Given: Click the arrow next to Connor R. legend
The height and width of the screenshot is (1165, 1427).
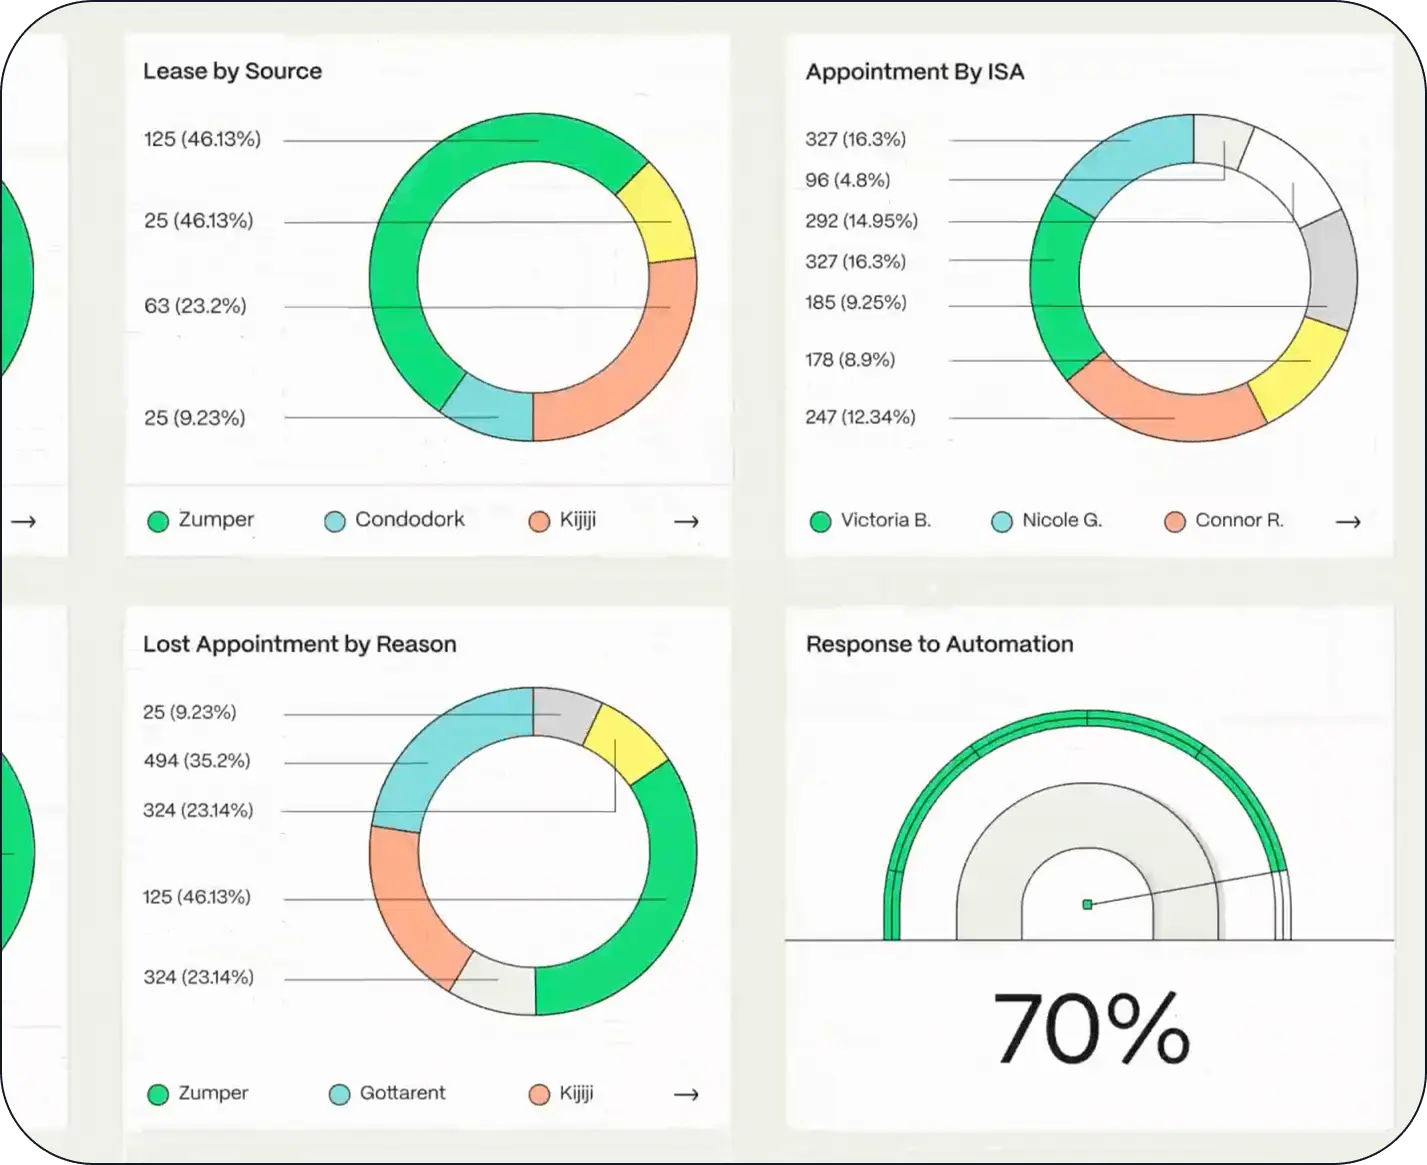Looking at the screenshot, I should point(1348,521).
